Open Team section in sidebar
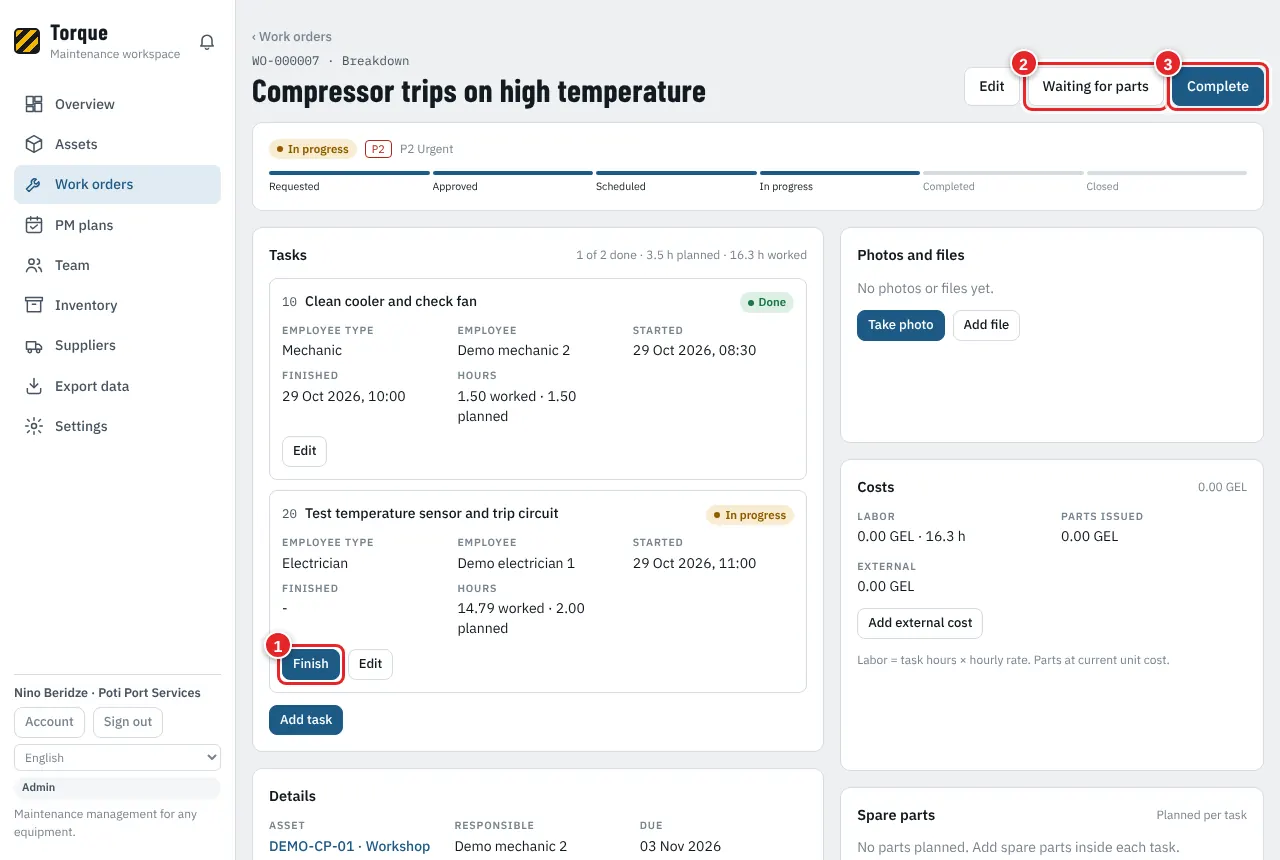This screenshot has width=1280, height=860. (117, 265)
